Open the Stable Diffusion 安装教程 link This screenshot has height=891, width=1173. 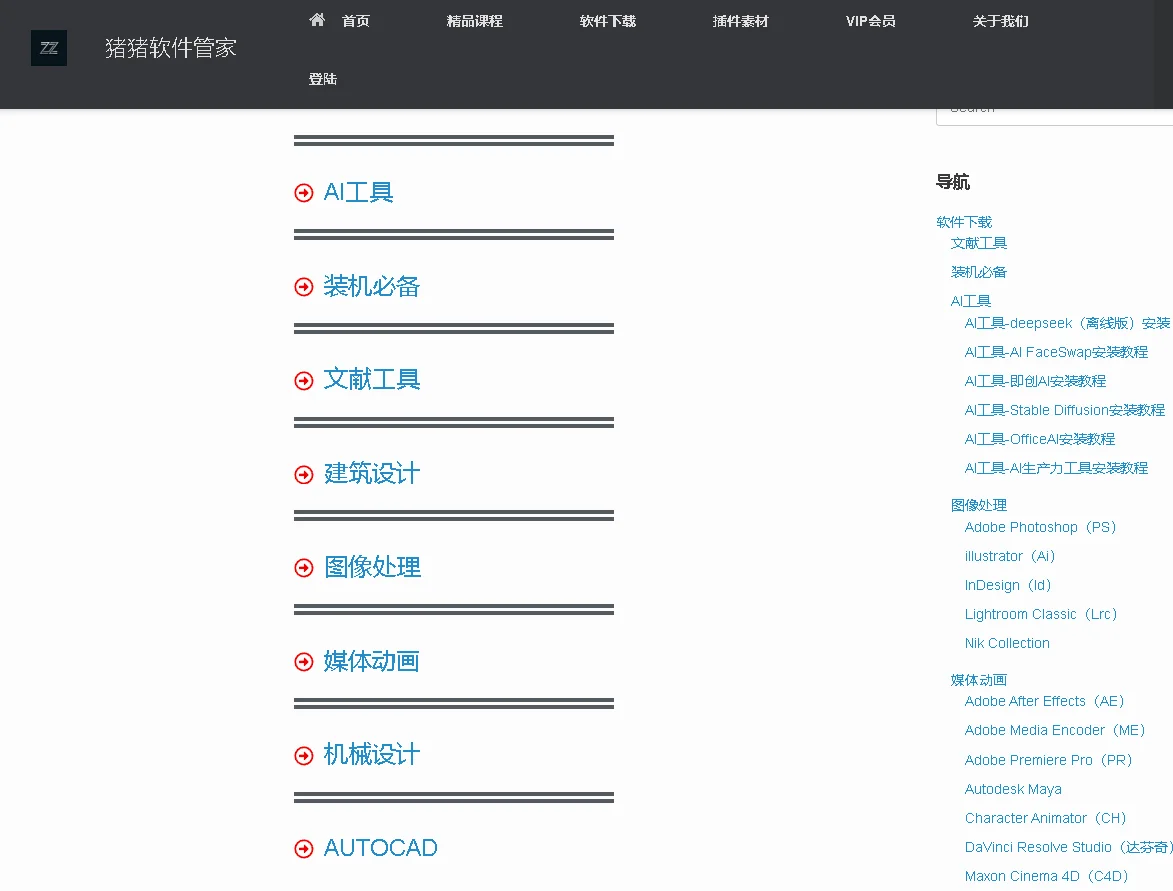pos(1064,409)
